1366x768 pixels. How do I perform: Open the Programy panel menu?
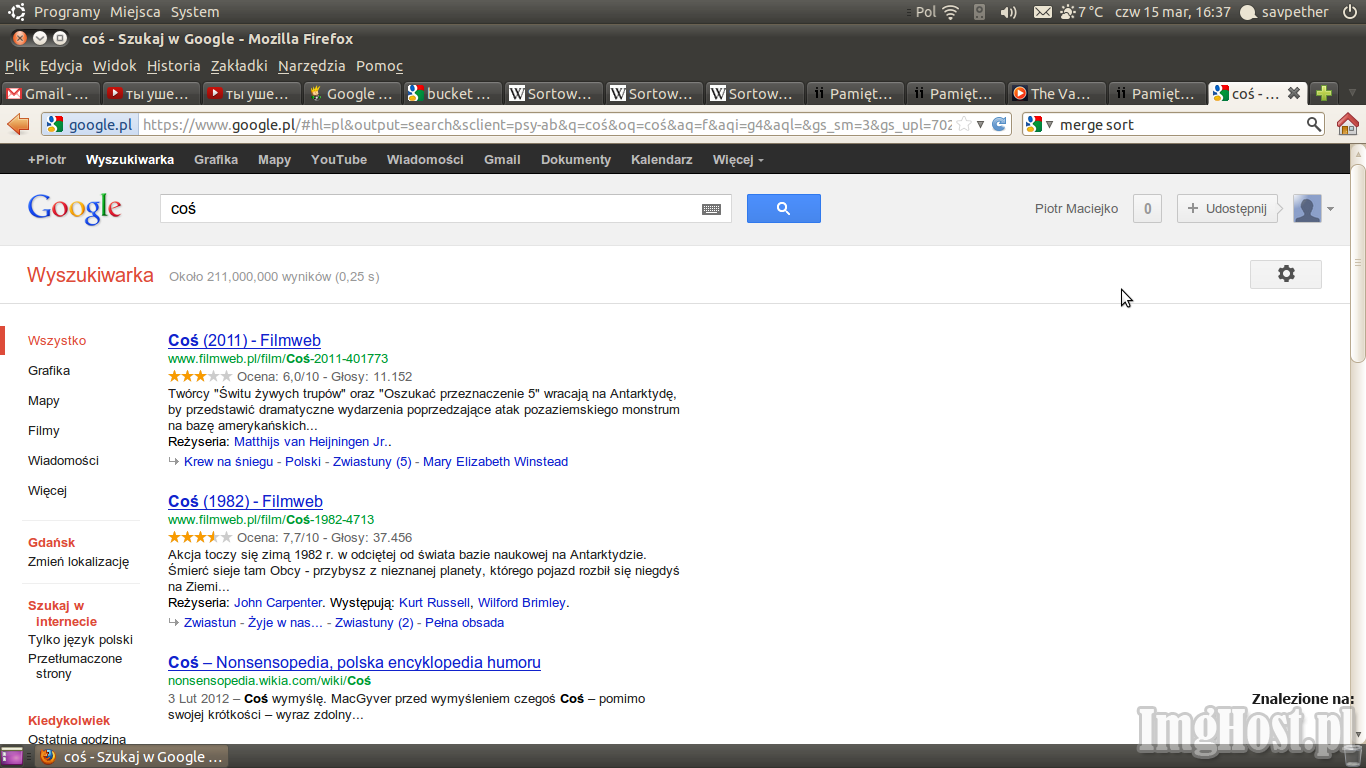(x=67, y=12)
